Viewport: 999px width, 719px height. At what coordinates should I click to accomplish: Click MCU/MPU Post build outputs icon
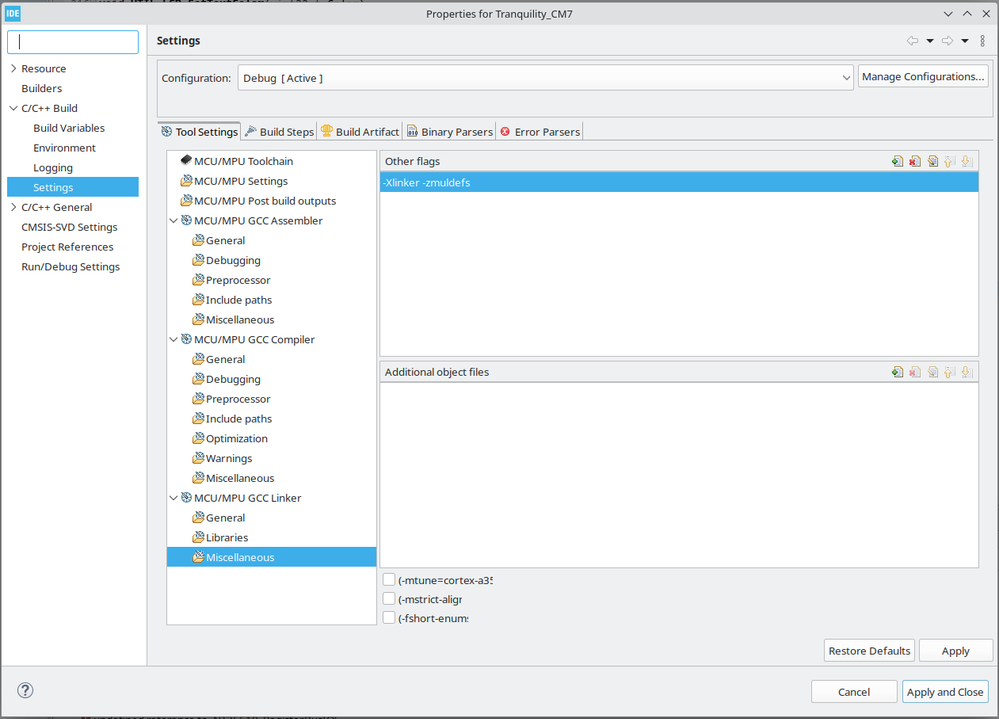pos(186,201)
